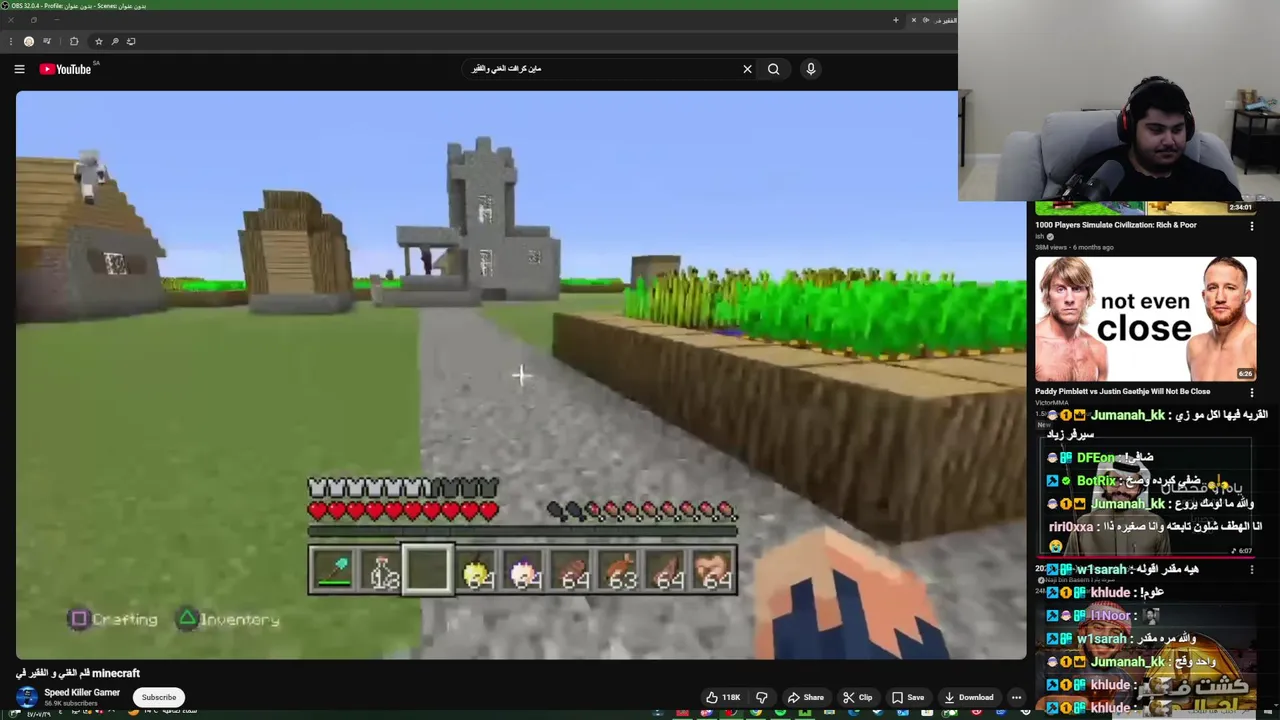Click the '38M views · 6 months ago' text
This screenshot has height=720, width=1280.
[x=1074, y=247]
